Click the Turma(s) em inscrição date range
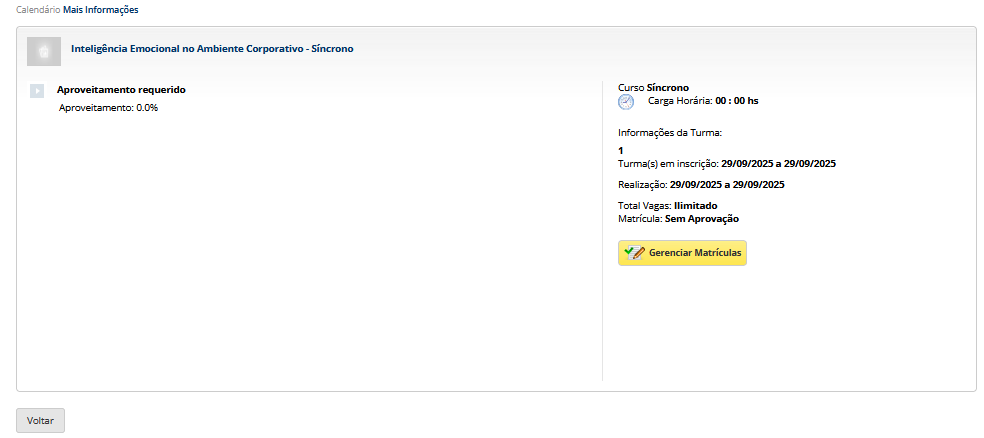This screenshot has width=984, height=438. 778,163
